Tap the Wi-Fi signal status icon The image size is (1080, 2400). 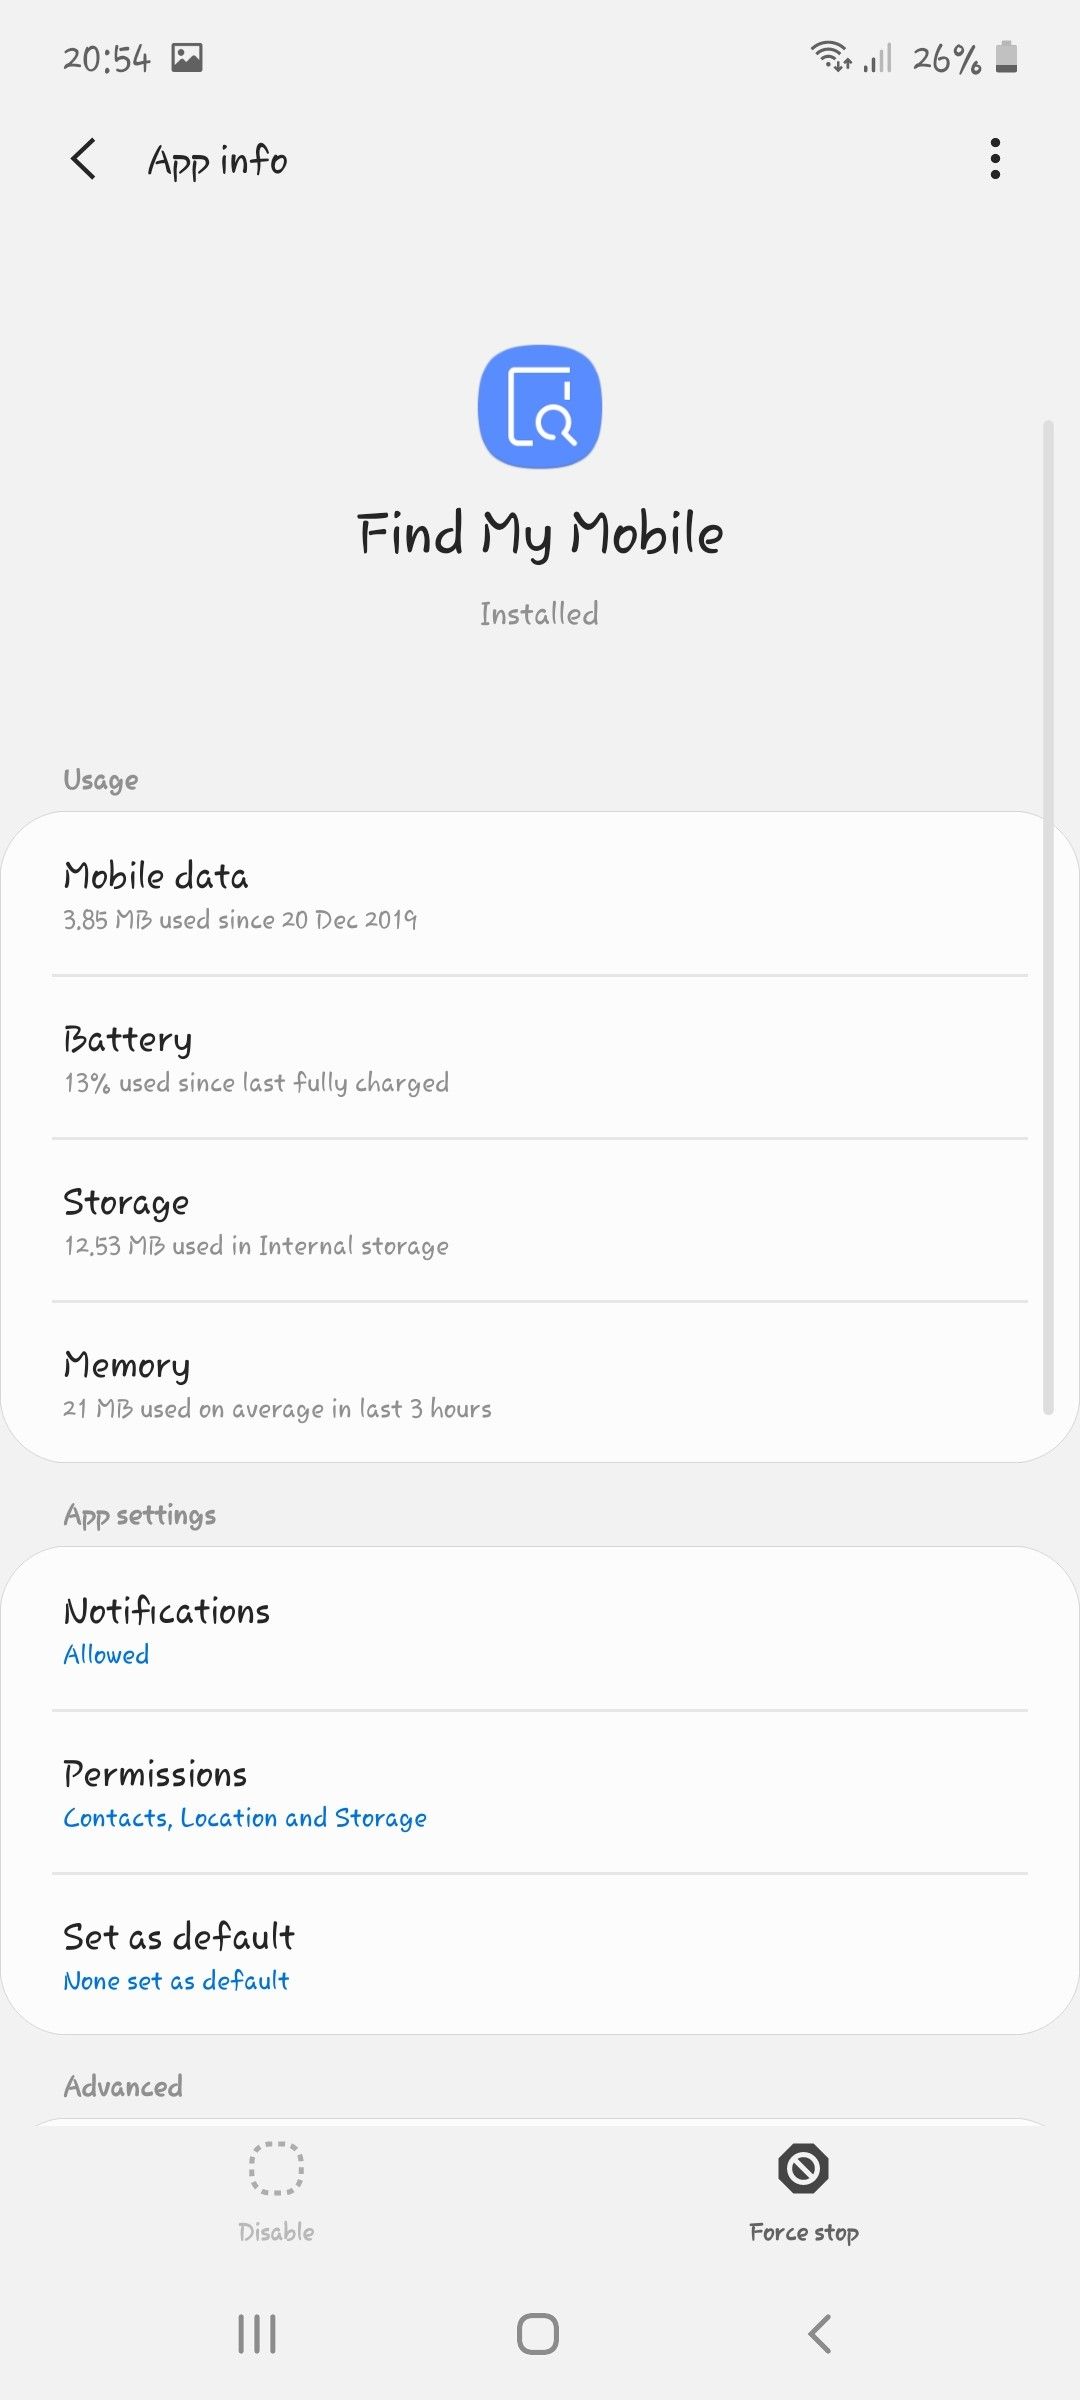(x=830, y=56)
